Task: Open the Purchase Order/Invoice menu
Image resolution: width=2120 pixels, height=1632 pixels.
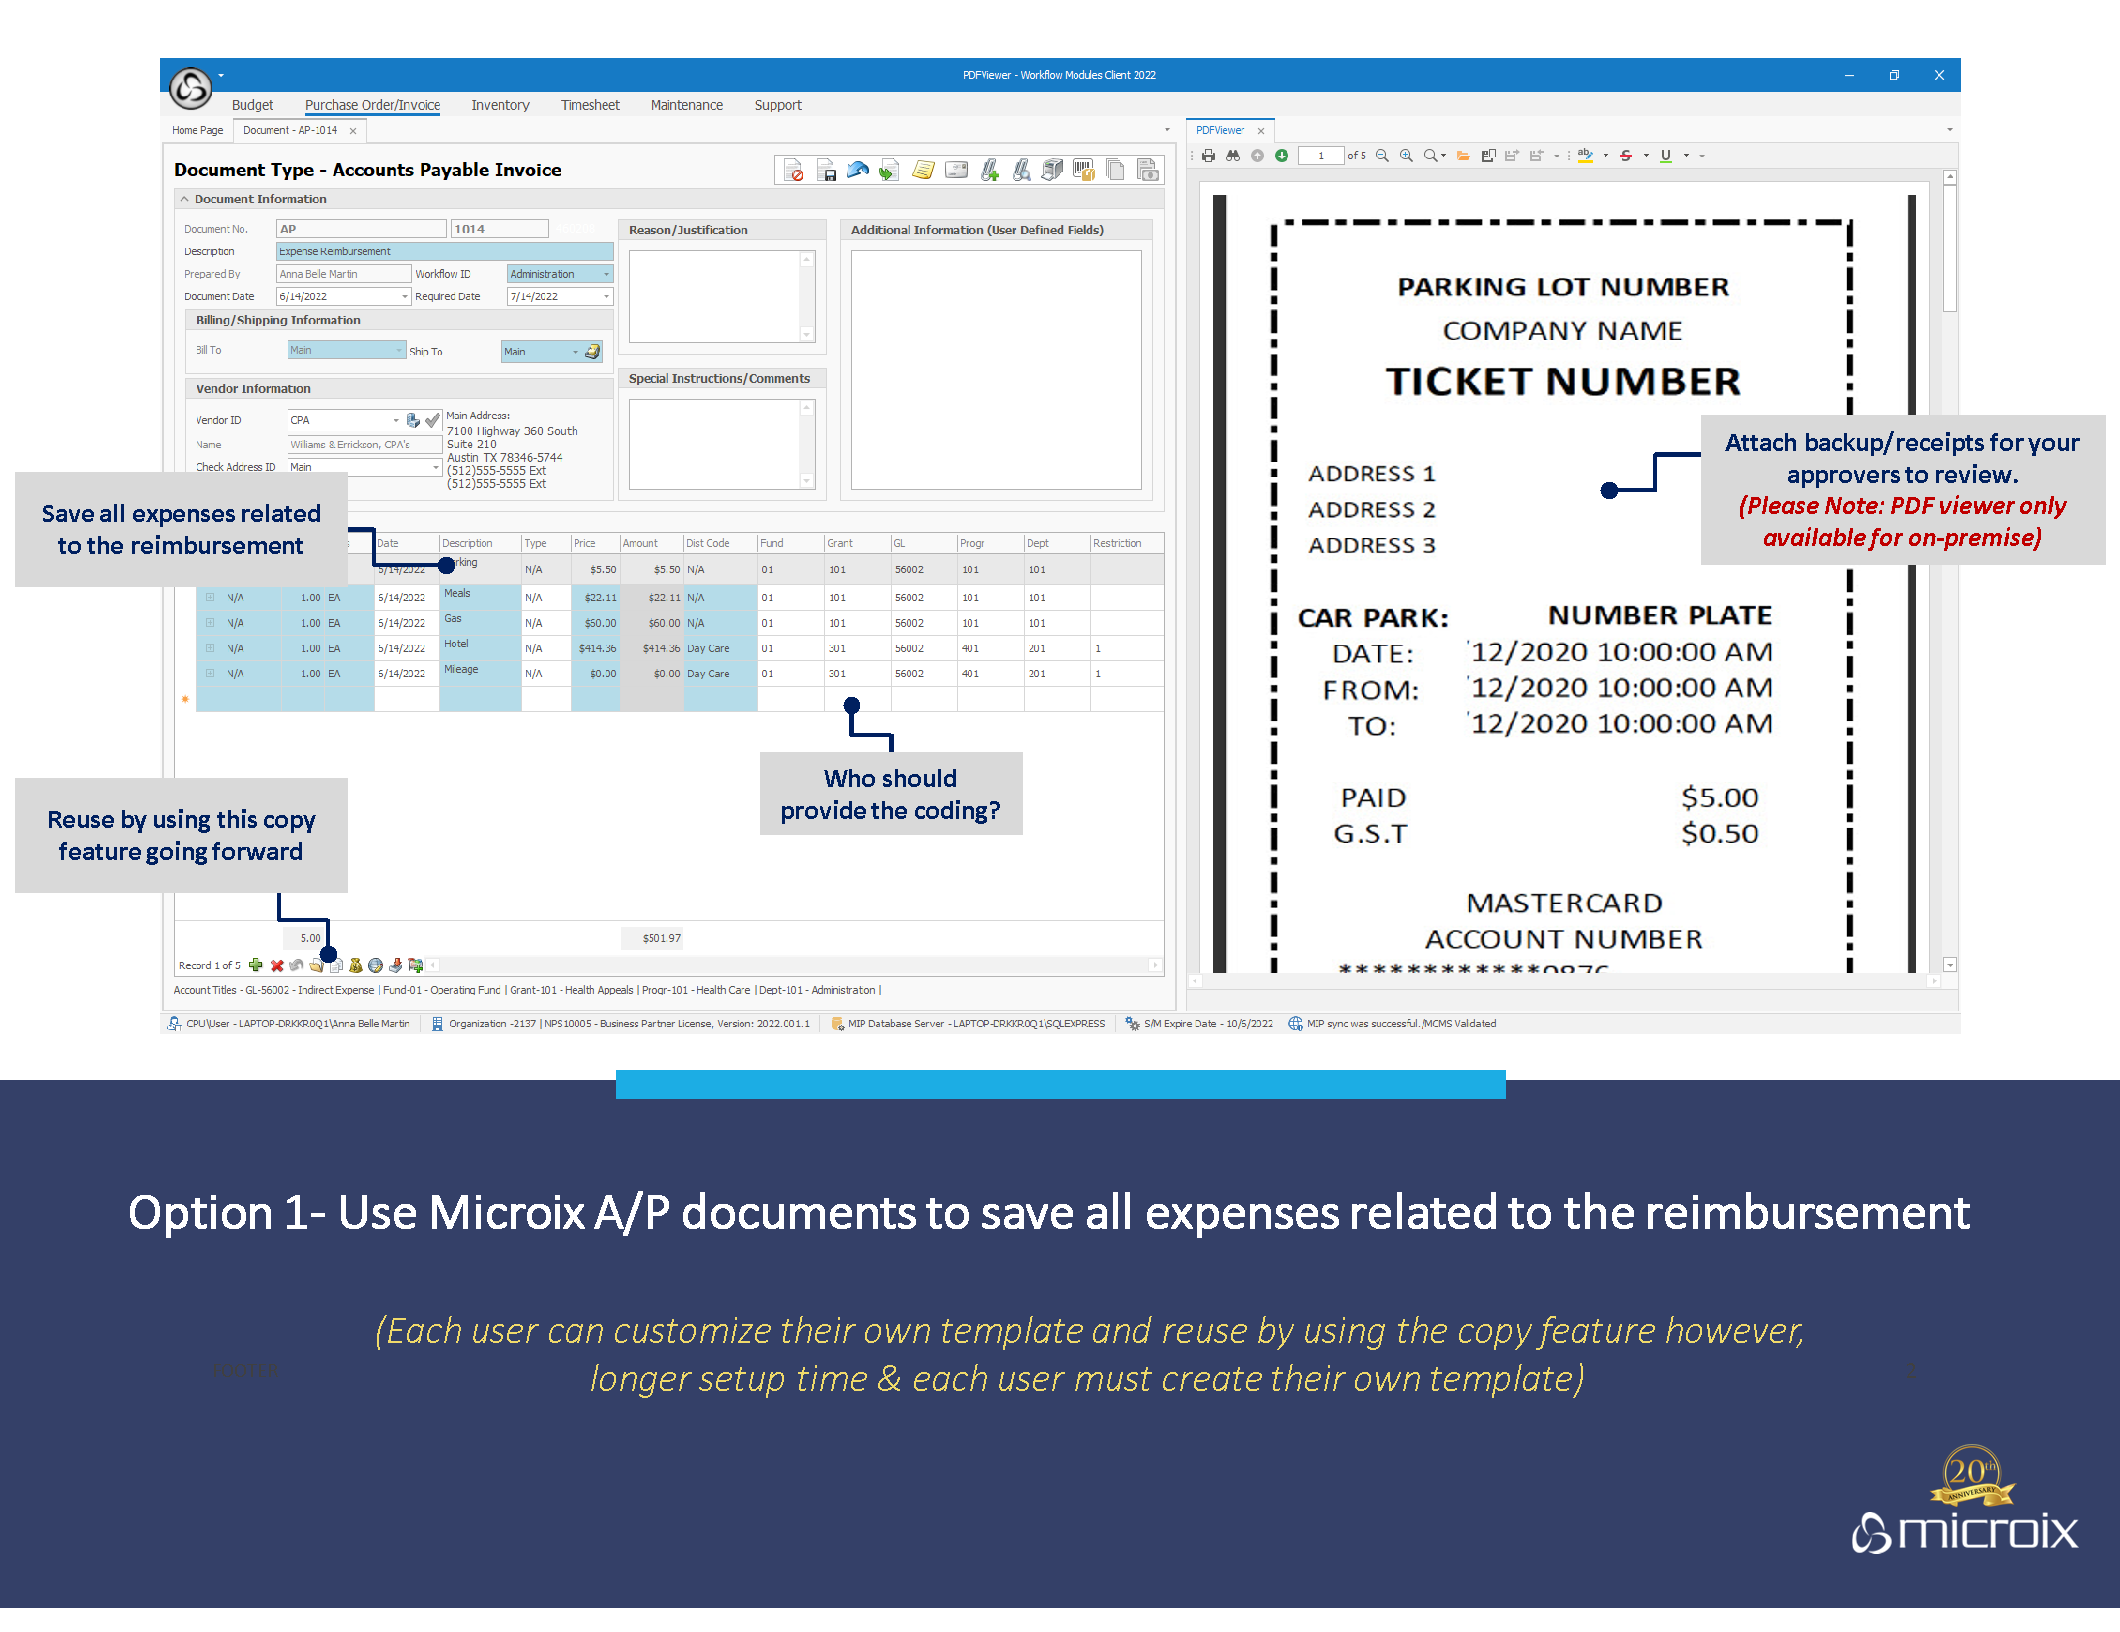Action: (x=372, y=105)
